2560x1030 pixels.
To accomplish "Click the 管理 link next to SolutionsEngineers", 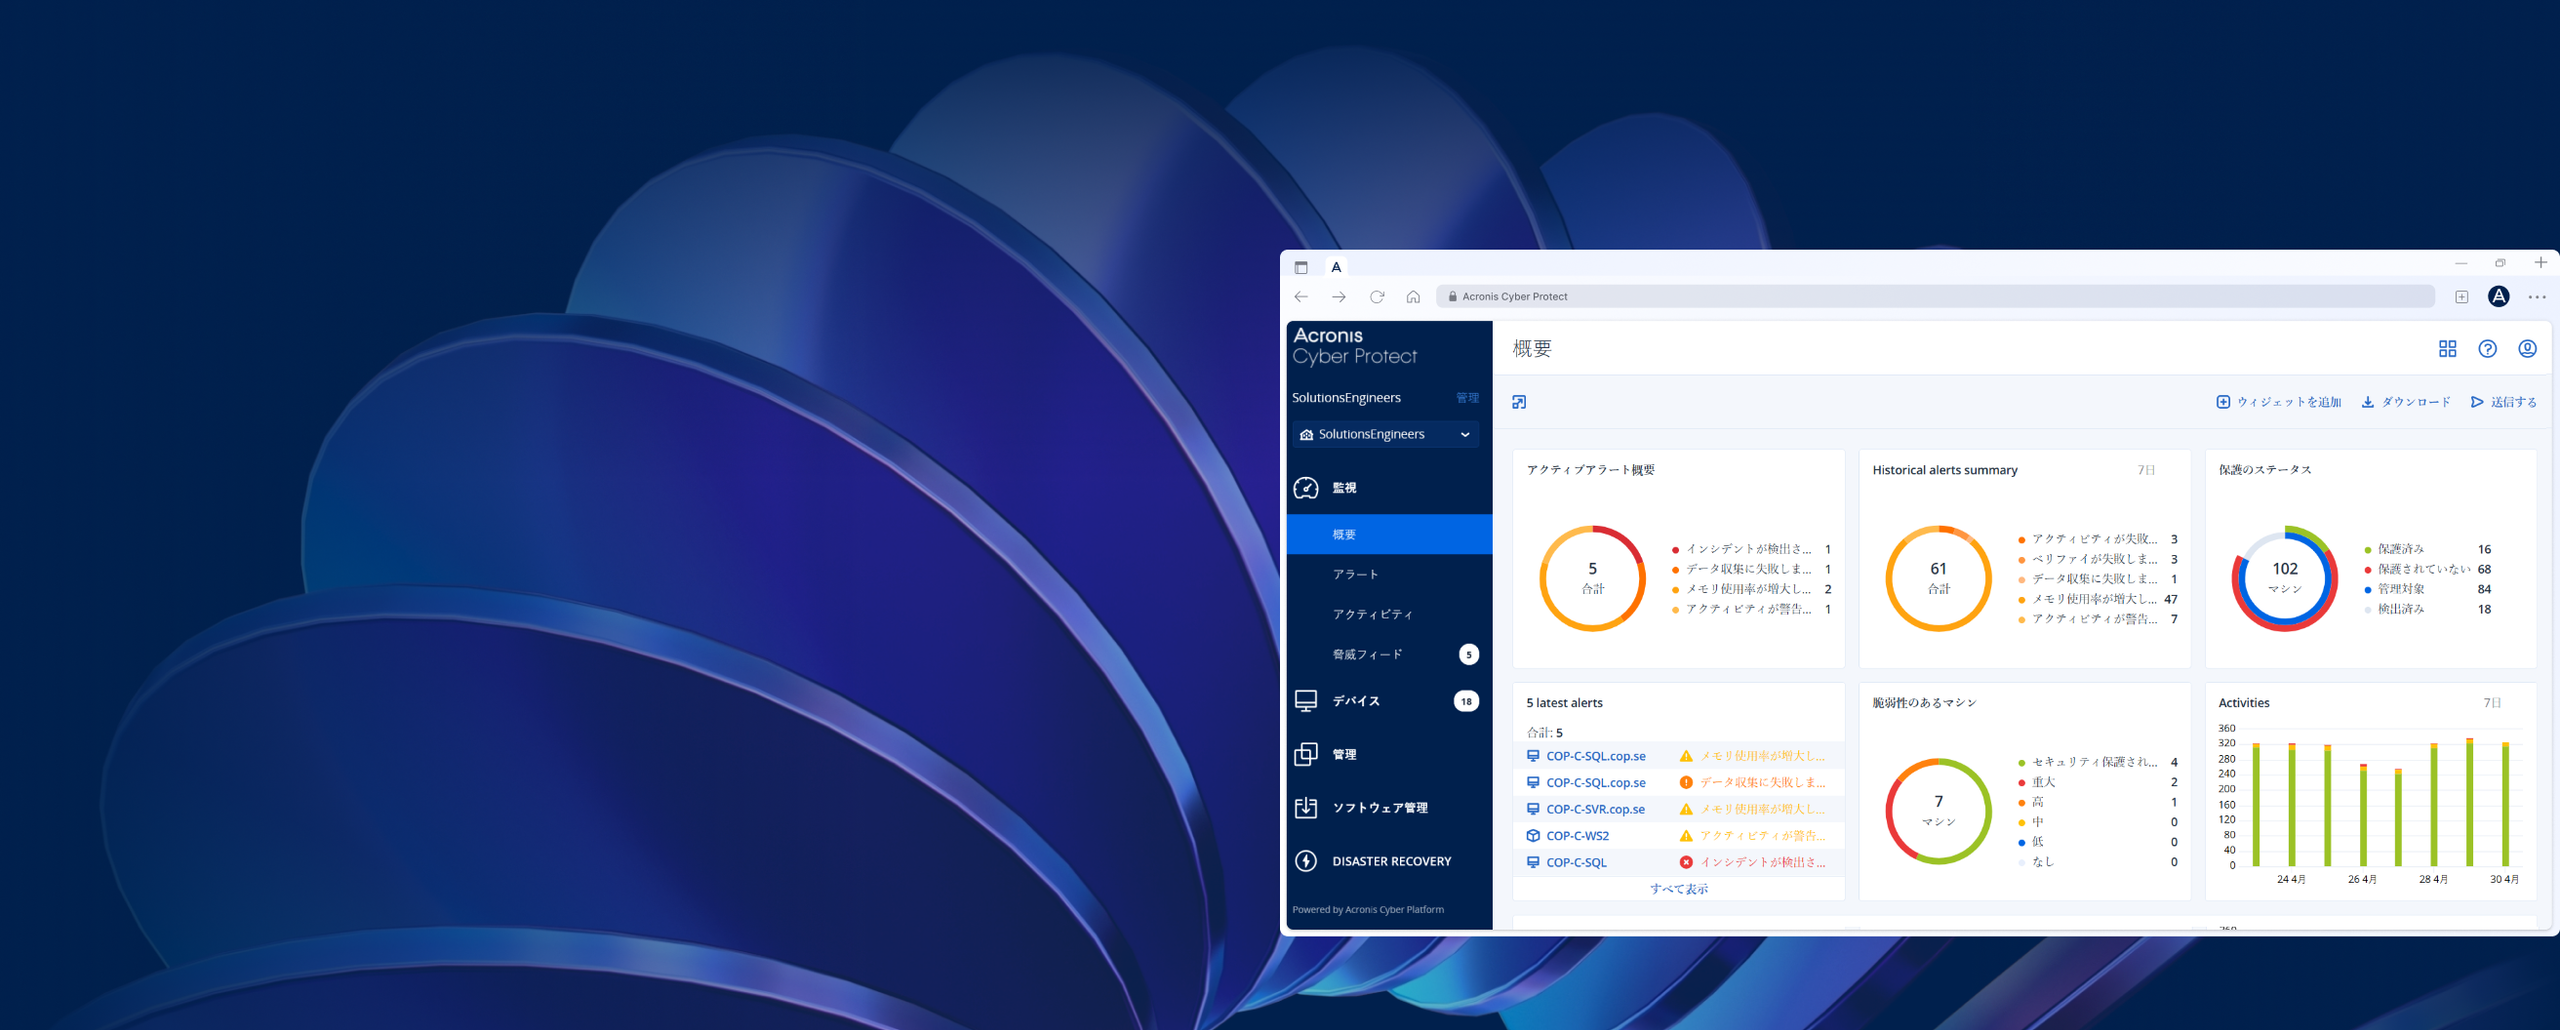I will [1467, 398].
